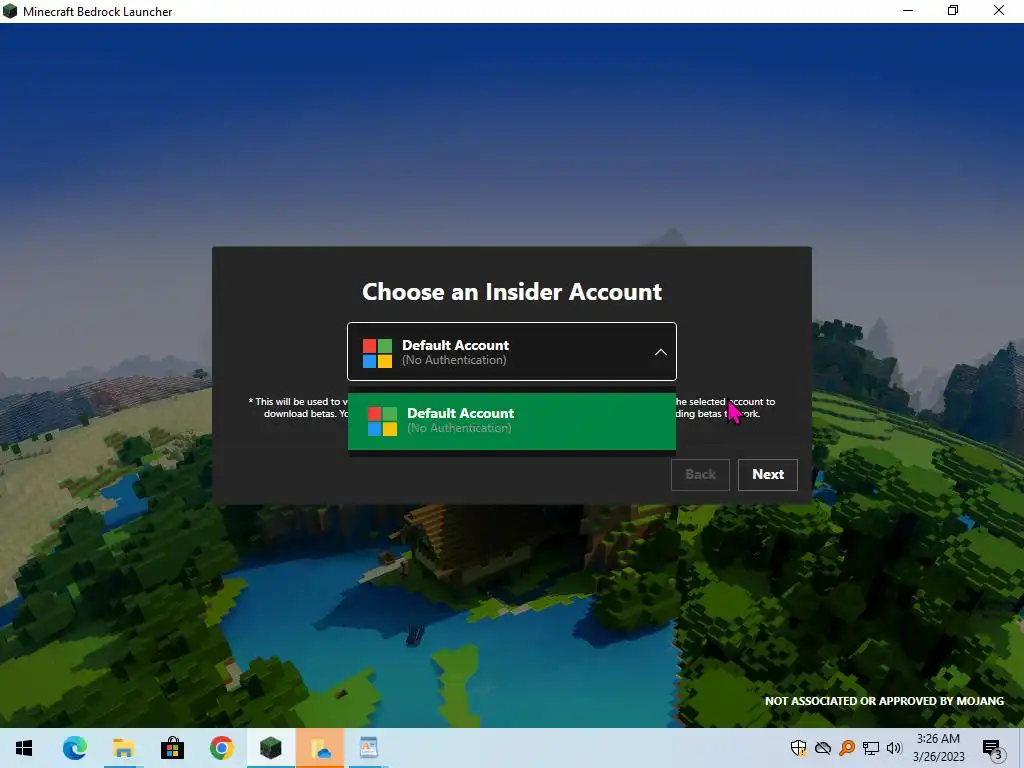Click the orange magnifier tray icon
The height and width of the screenshot is (768, 1024).
[x=847, y=748]
